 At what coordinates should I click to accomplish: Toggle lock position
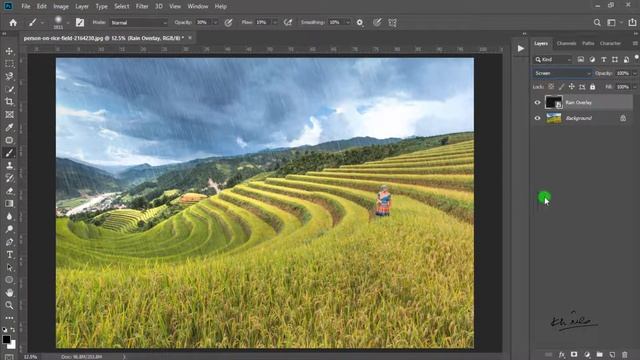pos(571,87)
